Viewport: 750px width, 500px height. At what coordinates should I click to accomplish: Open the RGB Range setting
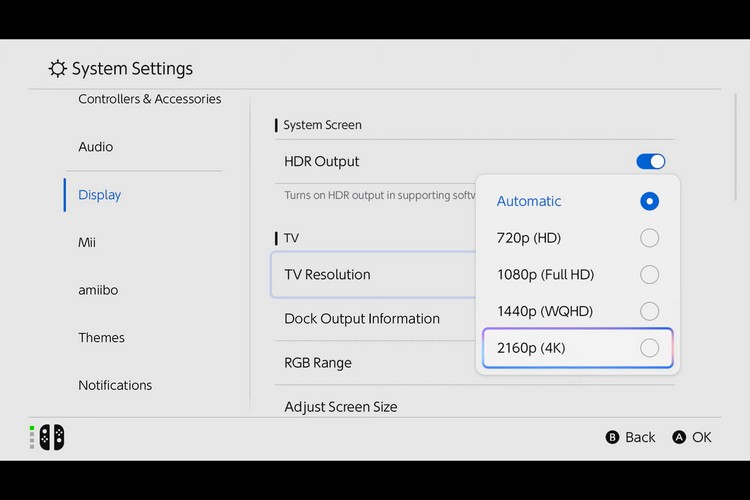click(x=318, y=363)
